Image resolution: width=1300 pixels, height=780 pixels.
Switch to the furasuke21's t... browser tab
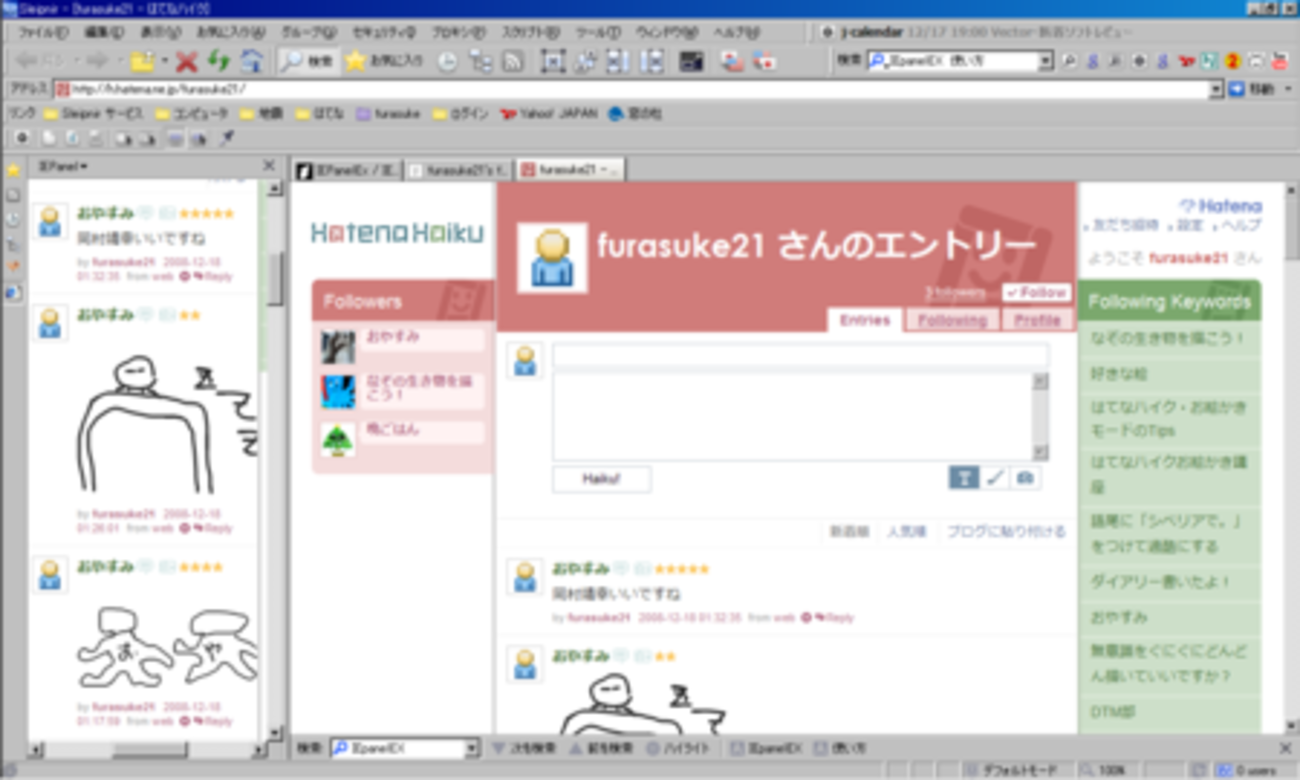coord(458,171)
